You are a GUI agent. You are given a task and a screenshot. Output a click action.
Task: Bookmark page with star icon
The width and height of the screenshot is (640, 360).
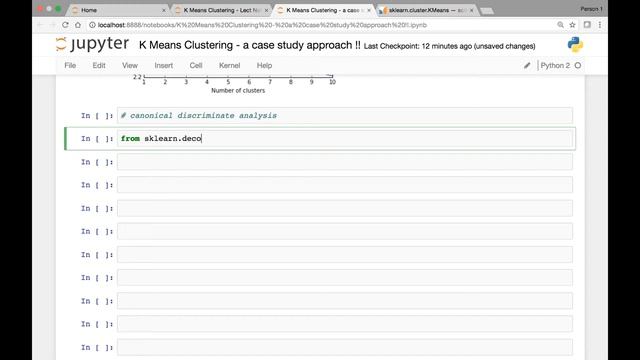[x=572, y=25]
